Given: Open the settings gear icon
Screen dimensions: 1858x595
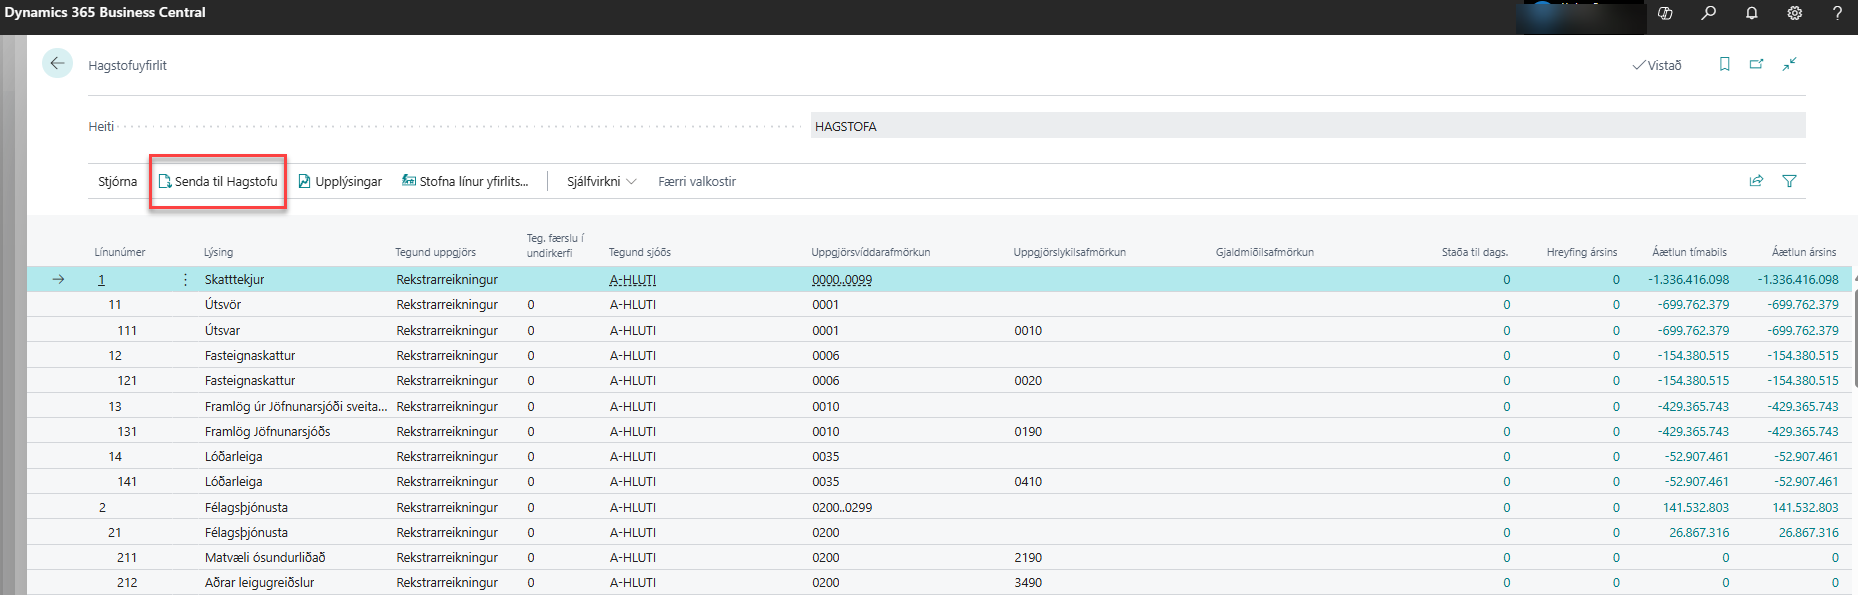Looking at the screenshot, I should (1795, 13).
